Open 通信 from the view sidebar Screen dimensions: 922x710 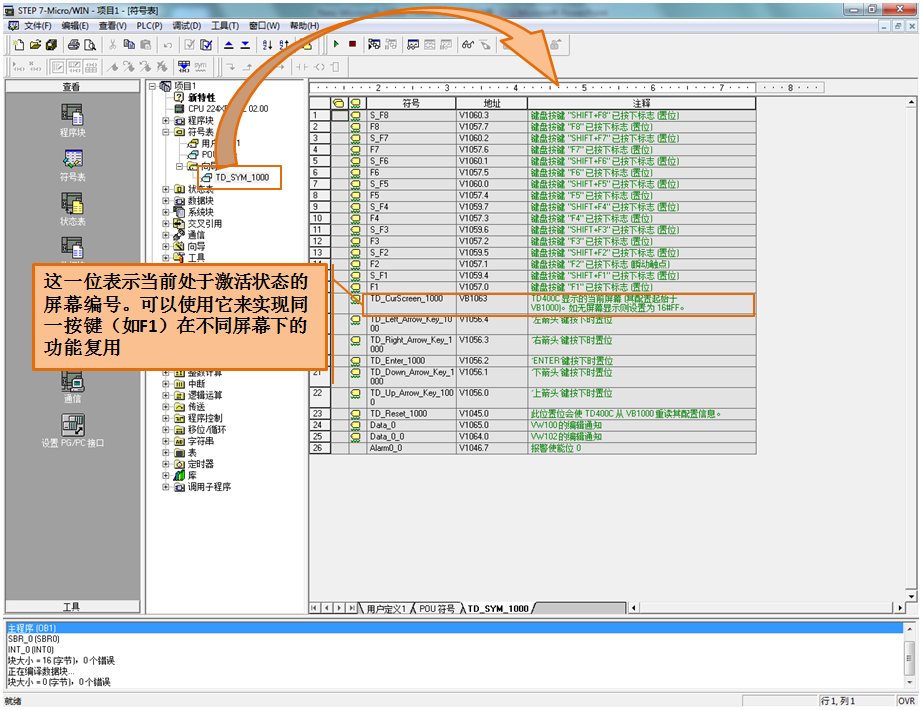[72, 388]
